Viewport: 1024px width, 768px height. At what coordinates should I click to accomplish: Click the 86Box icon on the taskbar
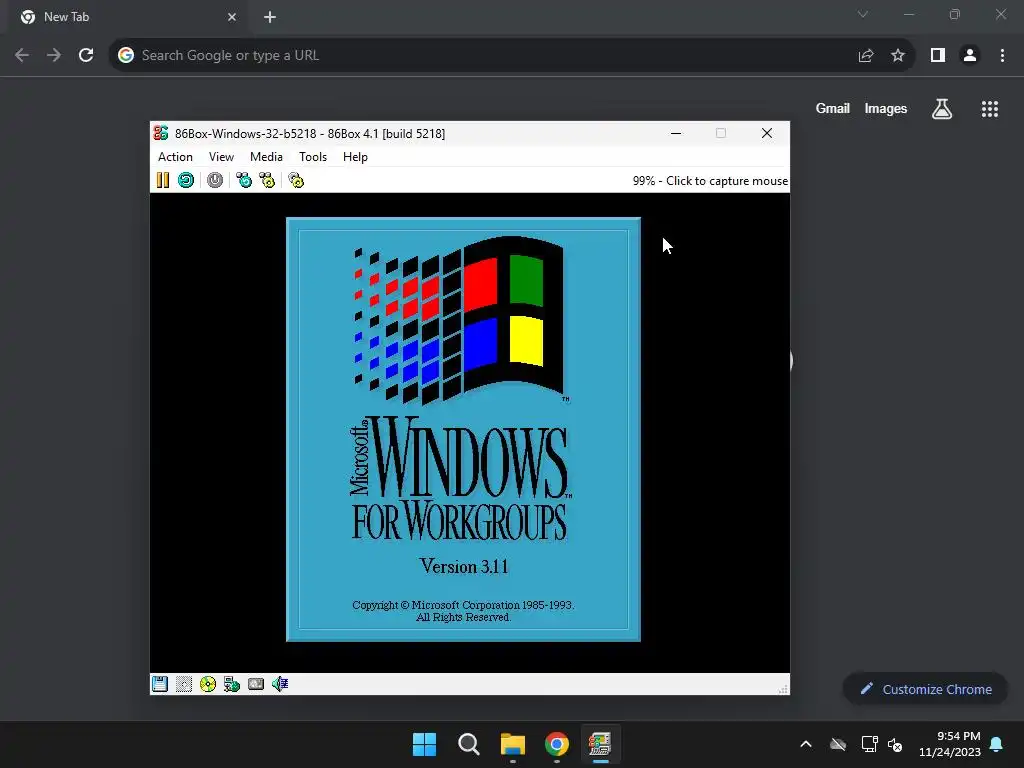point(601,744)
